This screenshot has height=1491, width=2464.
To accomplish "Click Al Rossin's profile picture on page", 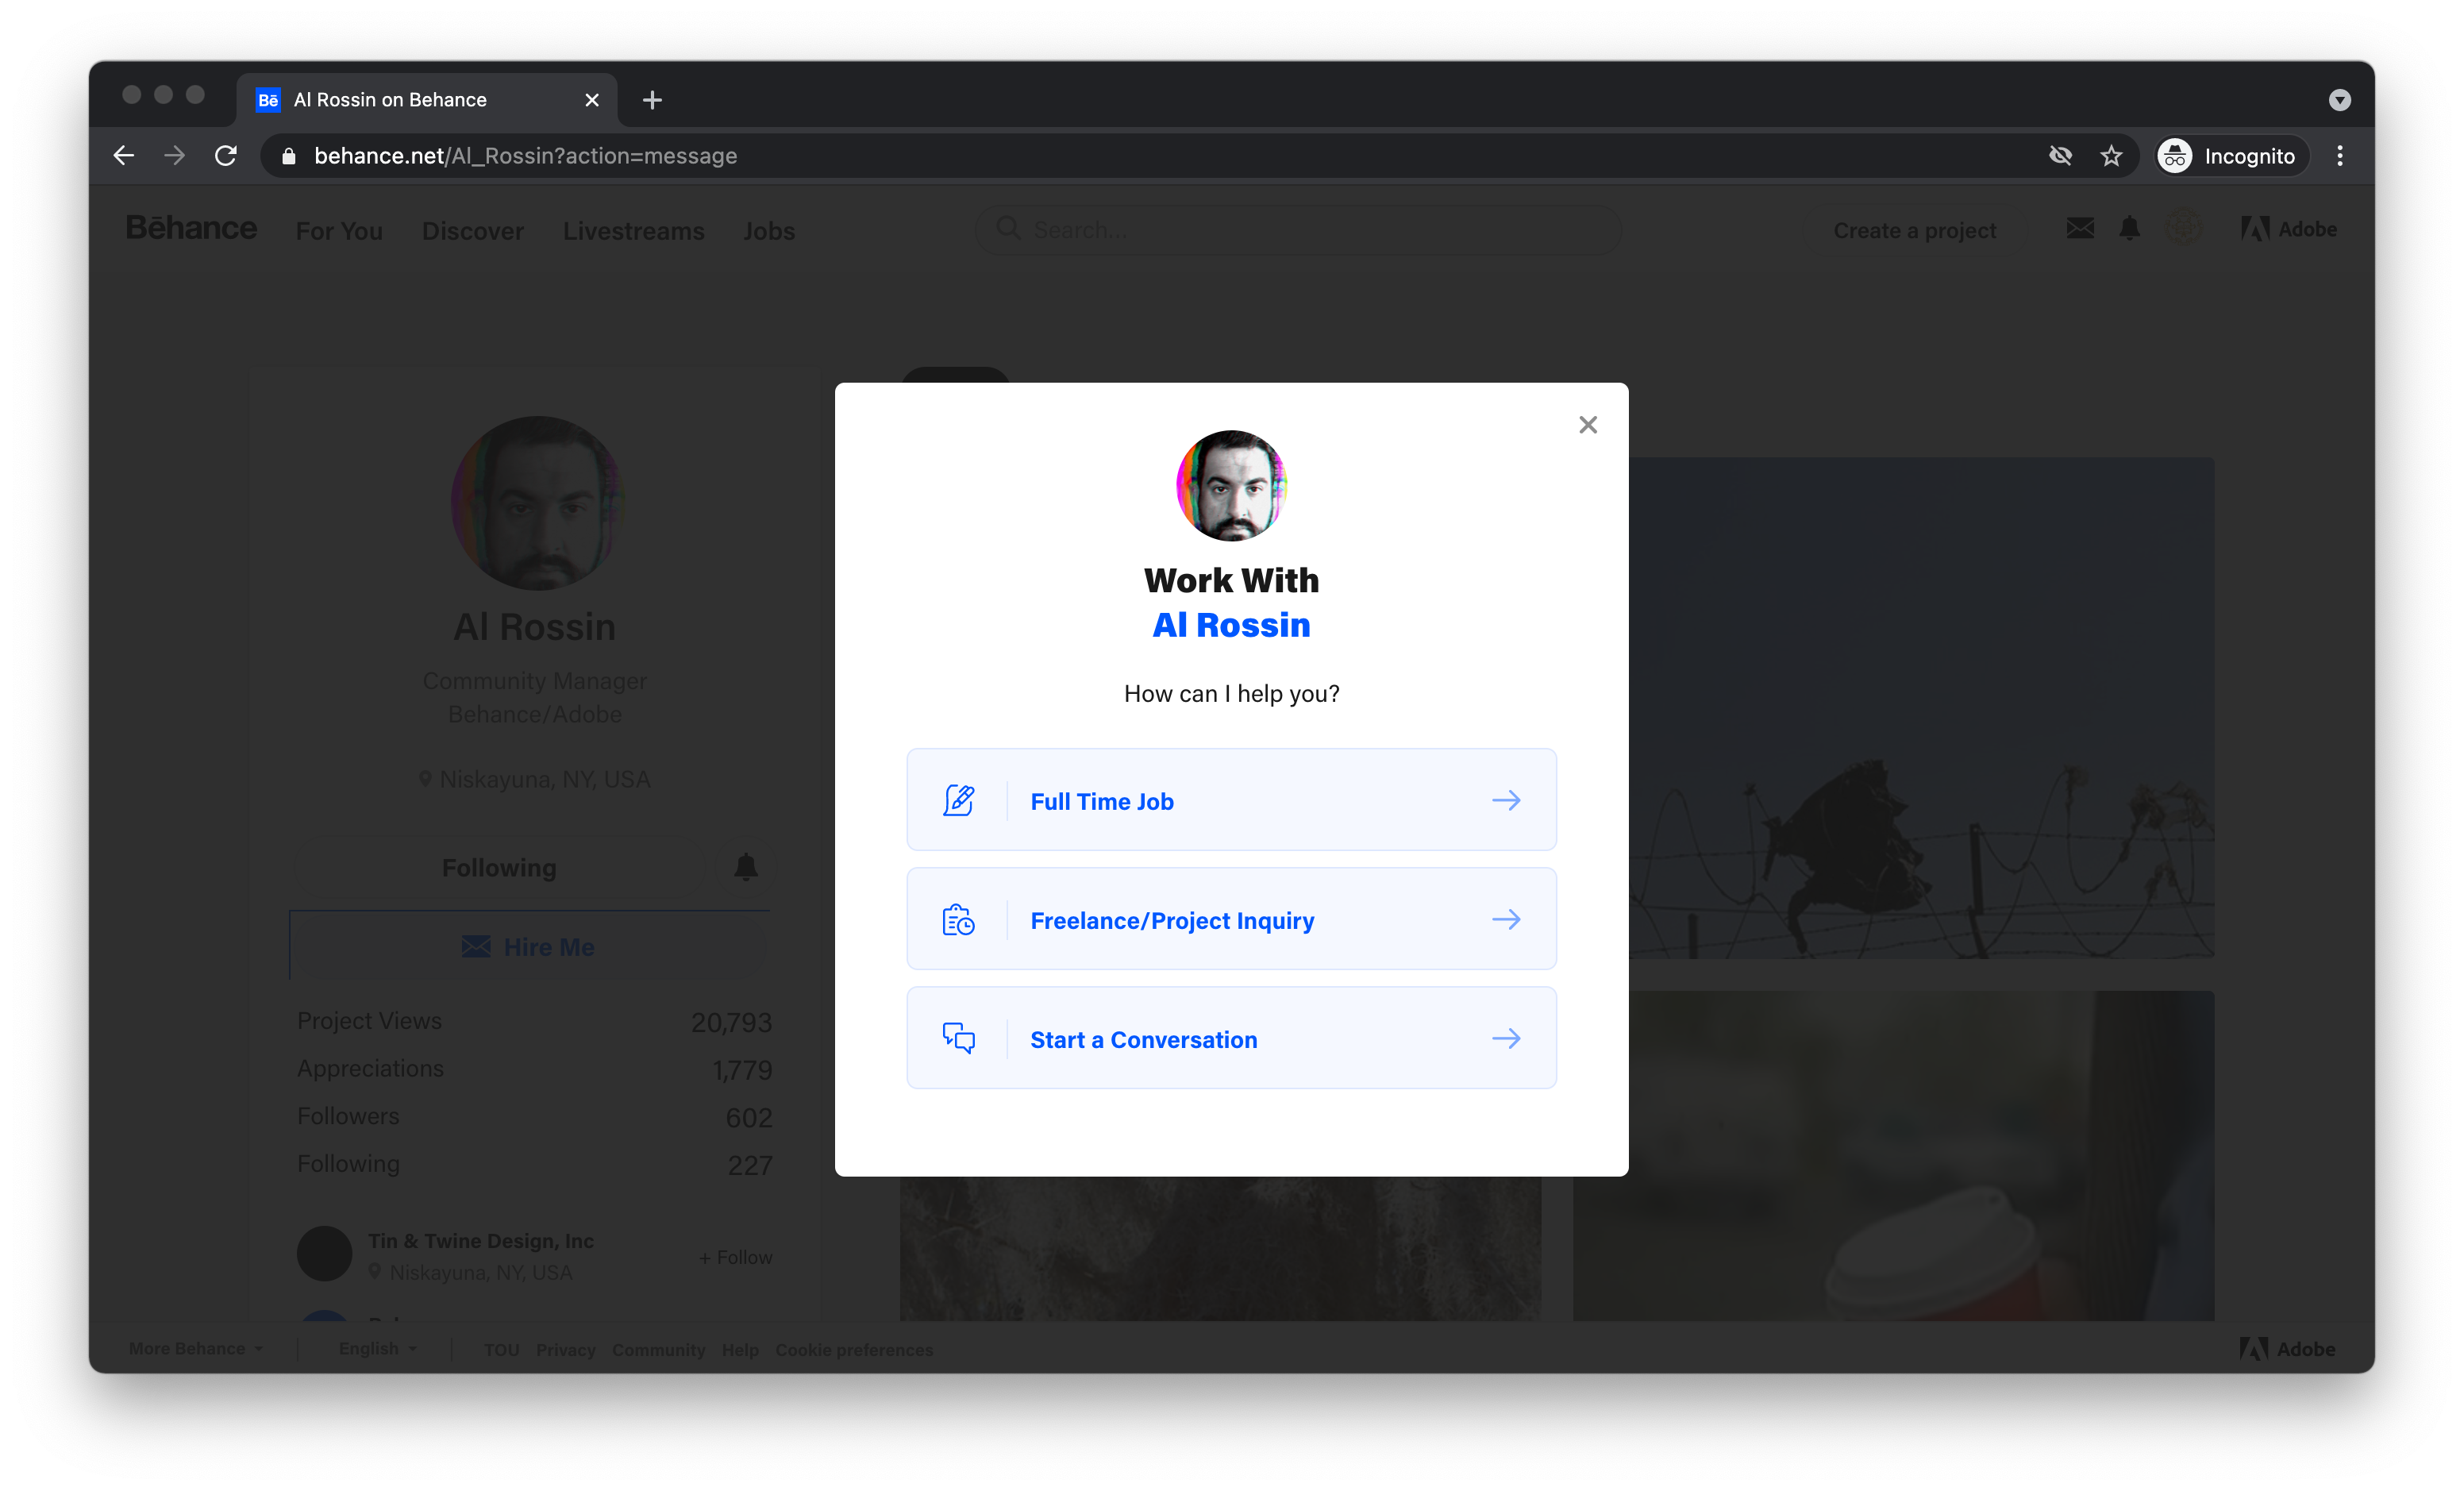I will point(538,503).
